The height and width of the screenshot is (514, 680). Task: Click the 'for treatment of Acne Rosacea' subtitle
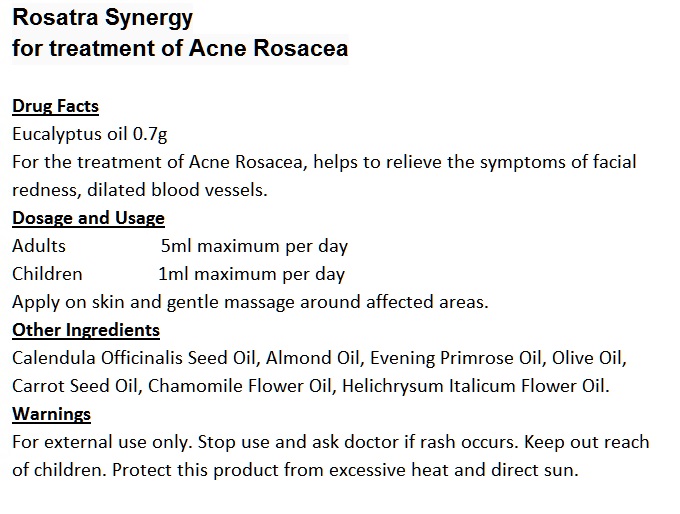click(180, 48)
